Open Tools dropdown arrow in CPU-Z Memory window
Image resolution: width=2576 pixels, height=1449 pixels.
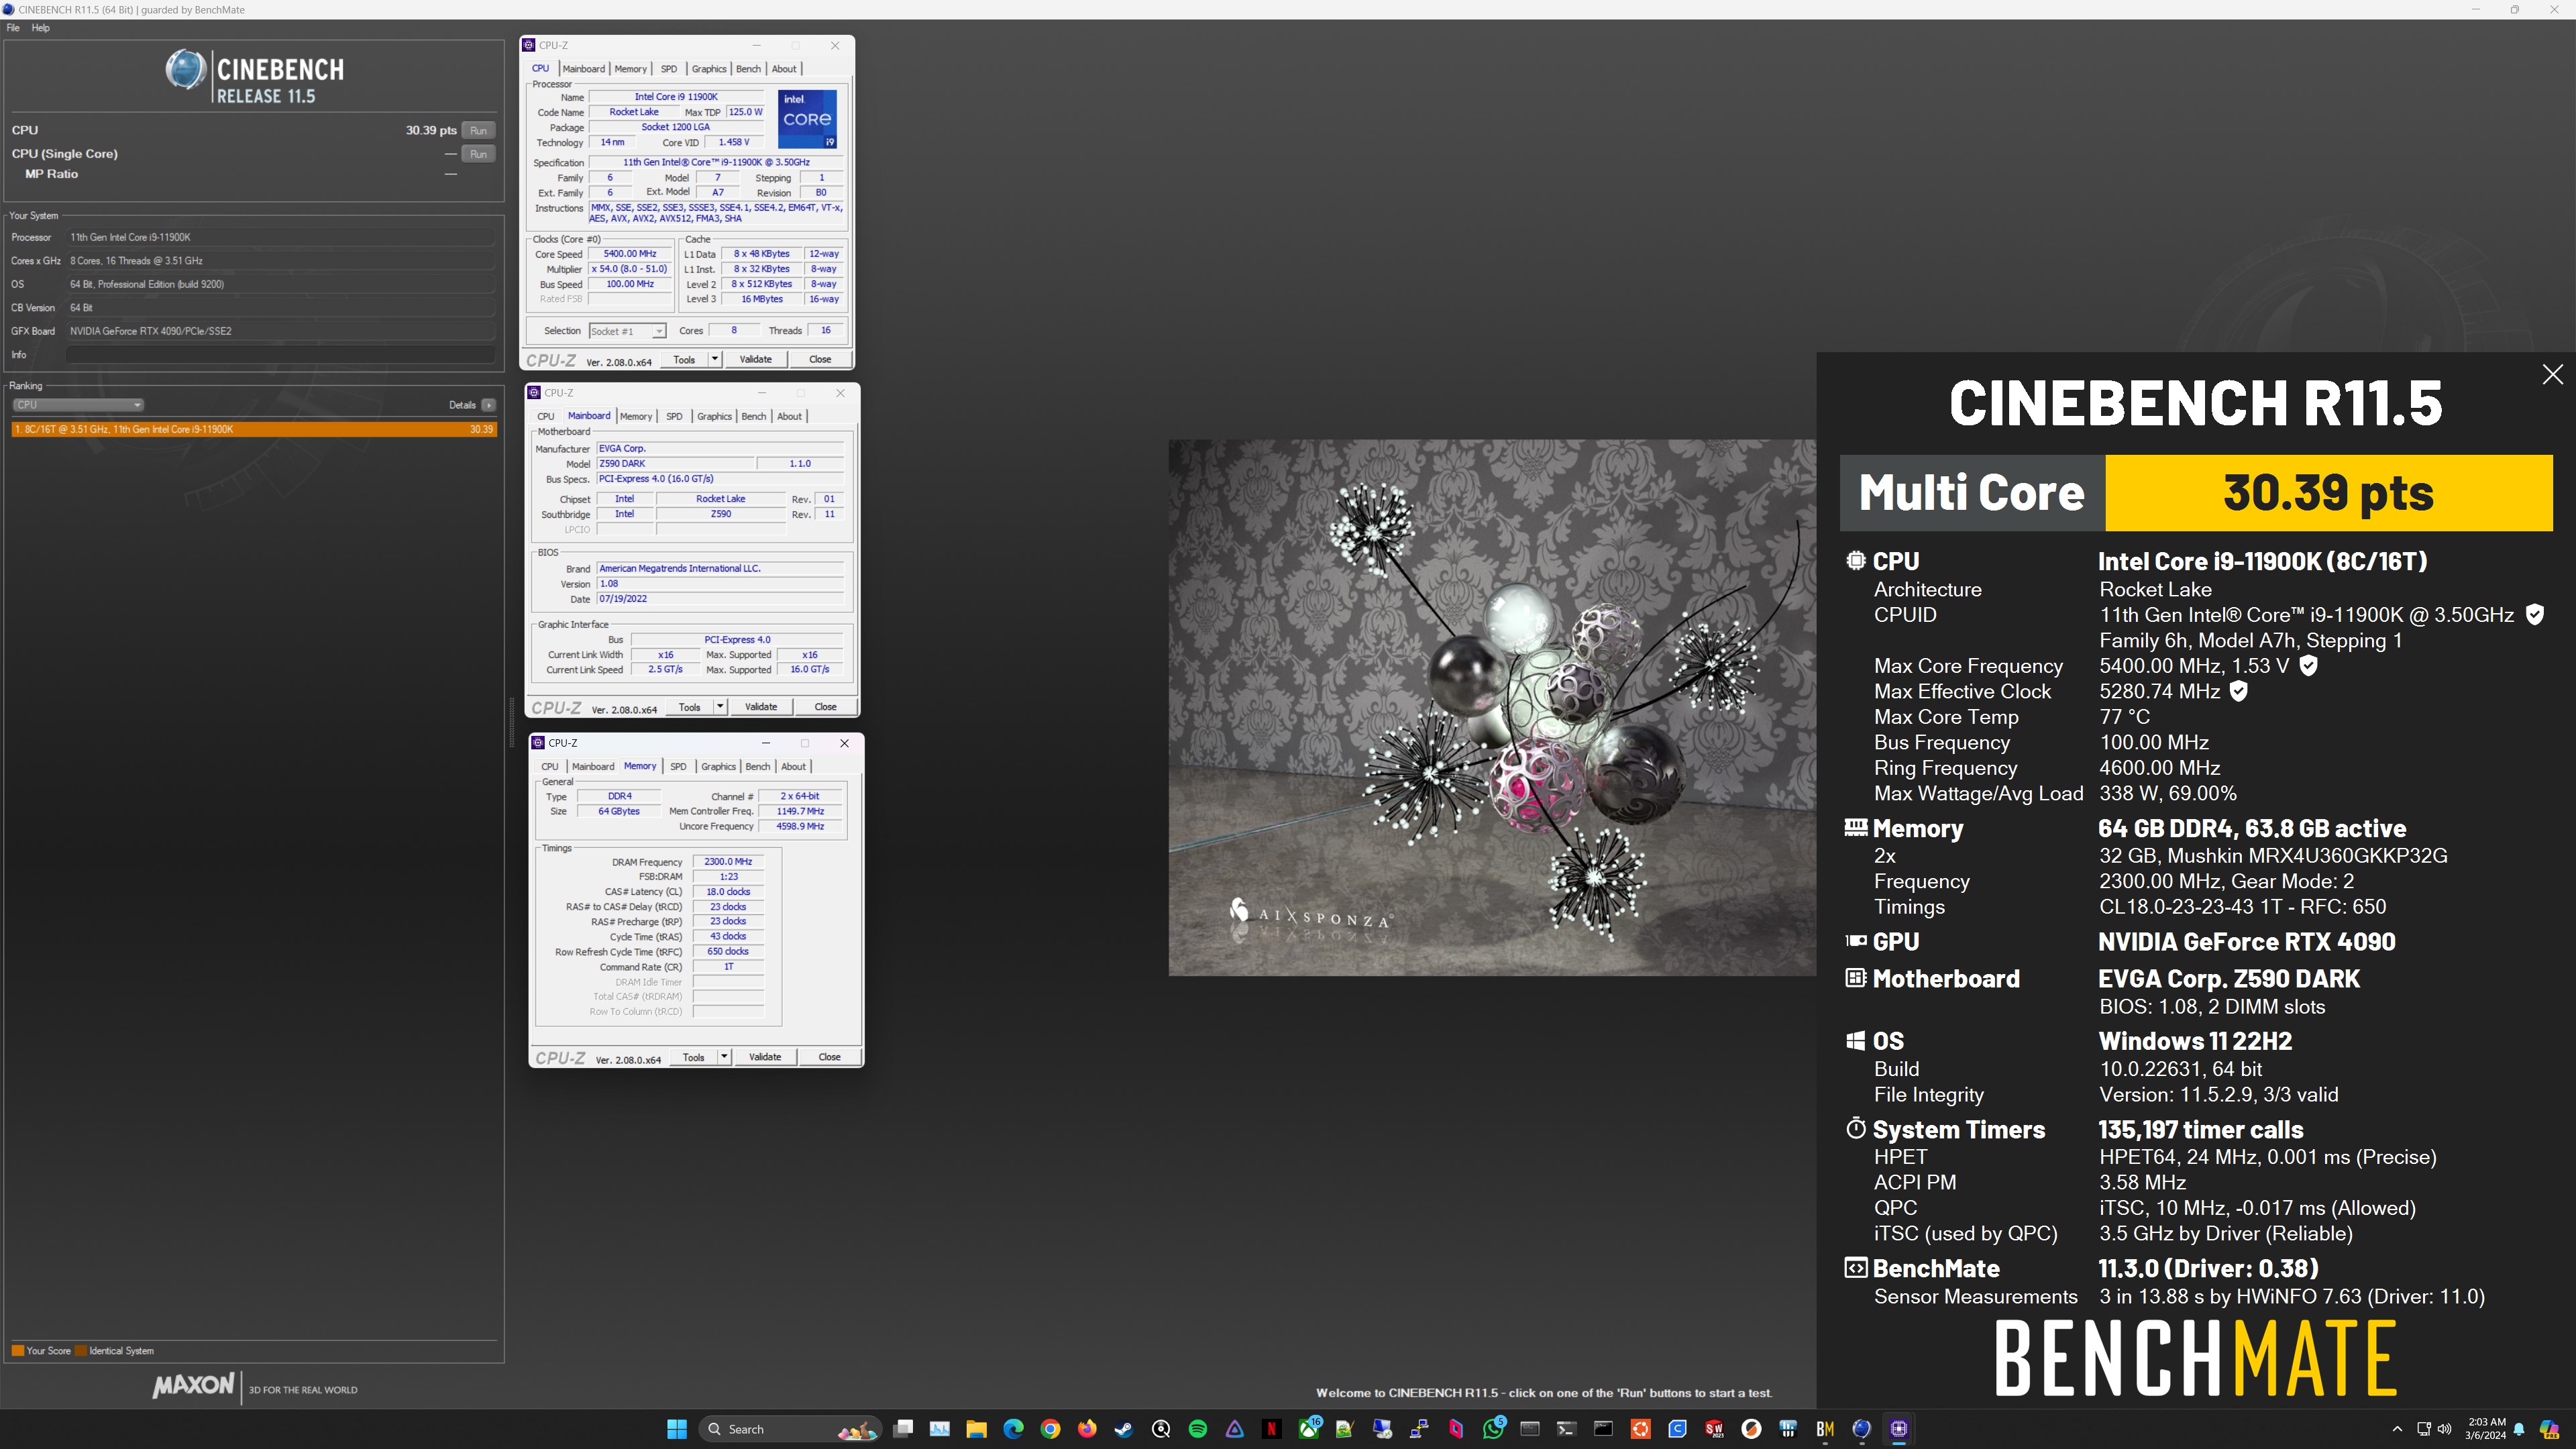tap(724, 1057)
